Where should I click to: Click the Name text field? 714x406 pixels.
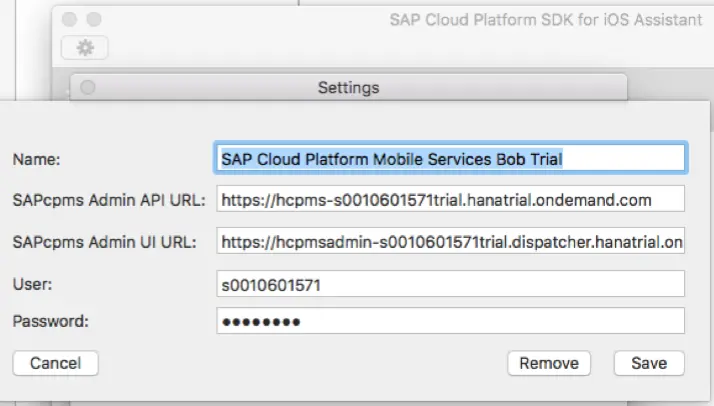[x=450, y=158]
